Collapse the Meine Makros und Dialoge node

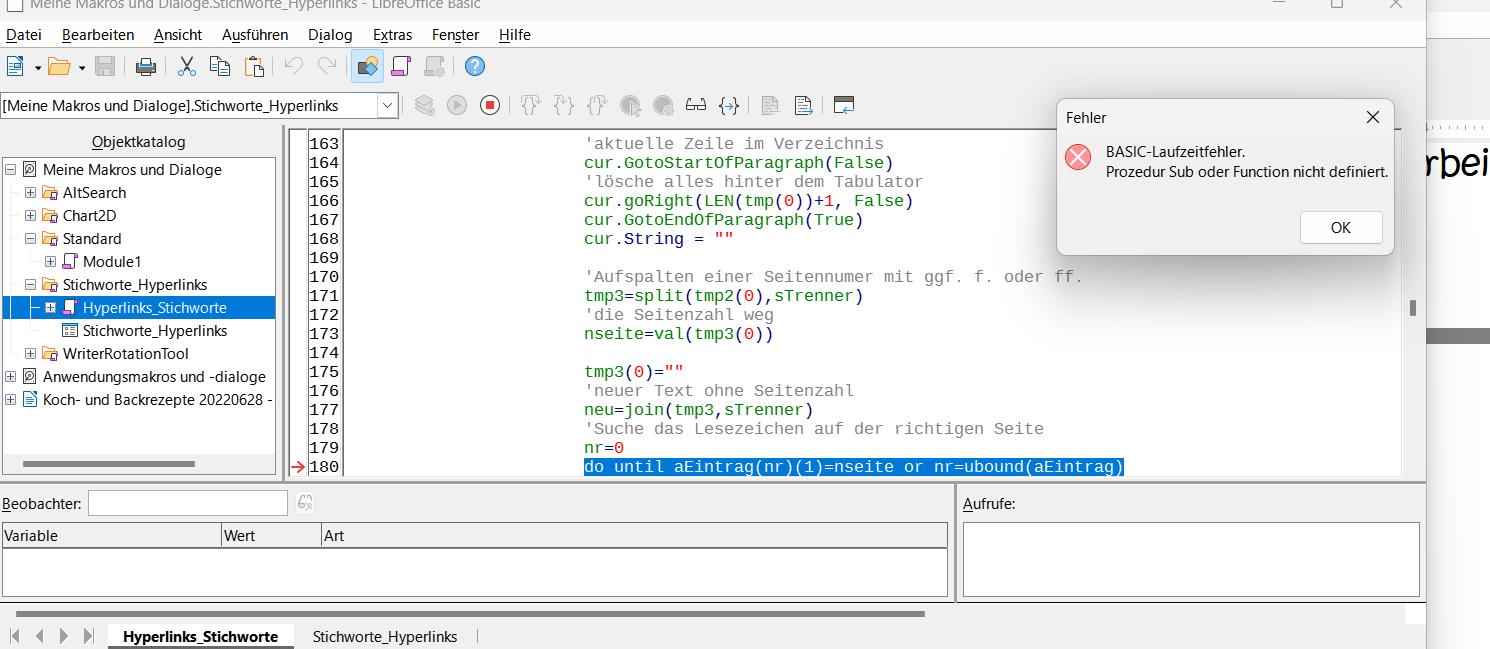click(11, 170)
